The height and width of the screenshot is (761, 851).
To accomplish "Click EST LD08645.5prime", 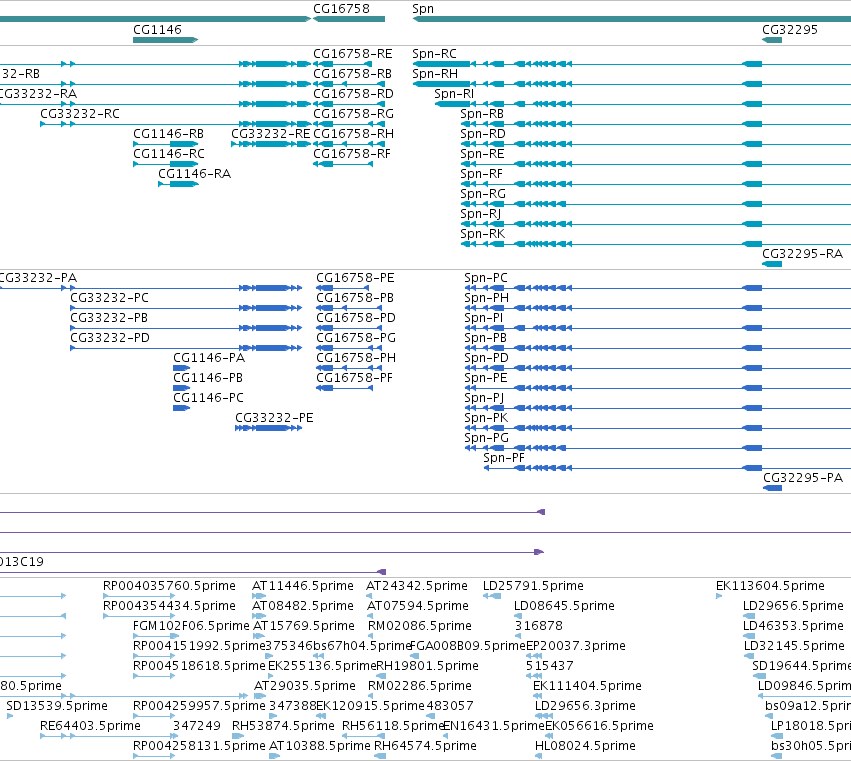I will point(564,606).
